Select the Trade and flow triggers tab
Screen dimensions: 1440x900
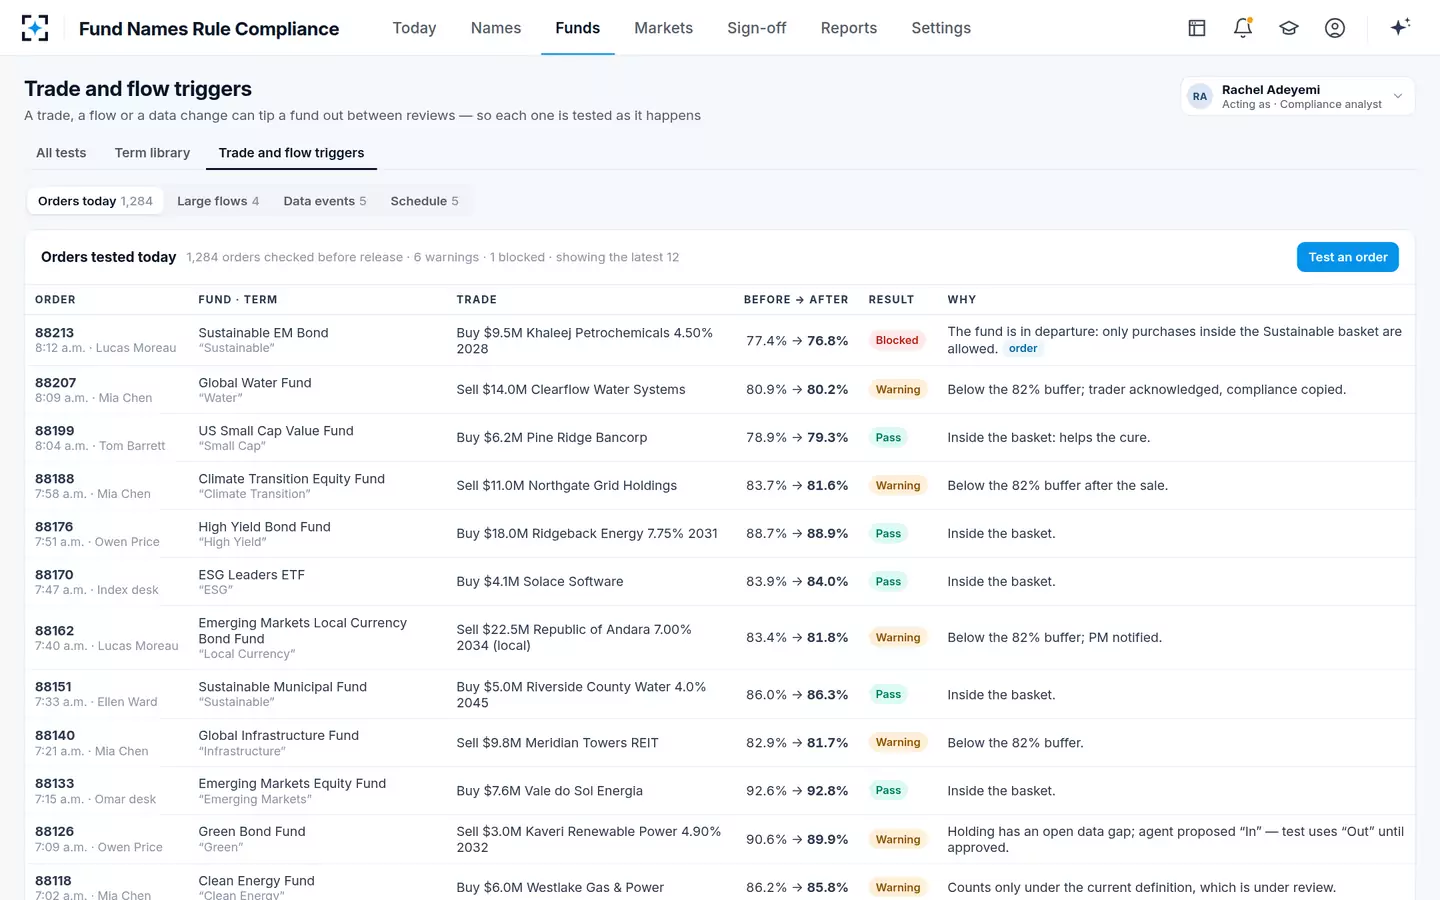point(291,153)
